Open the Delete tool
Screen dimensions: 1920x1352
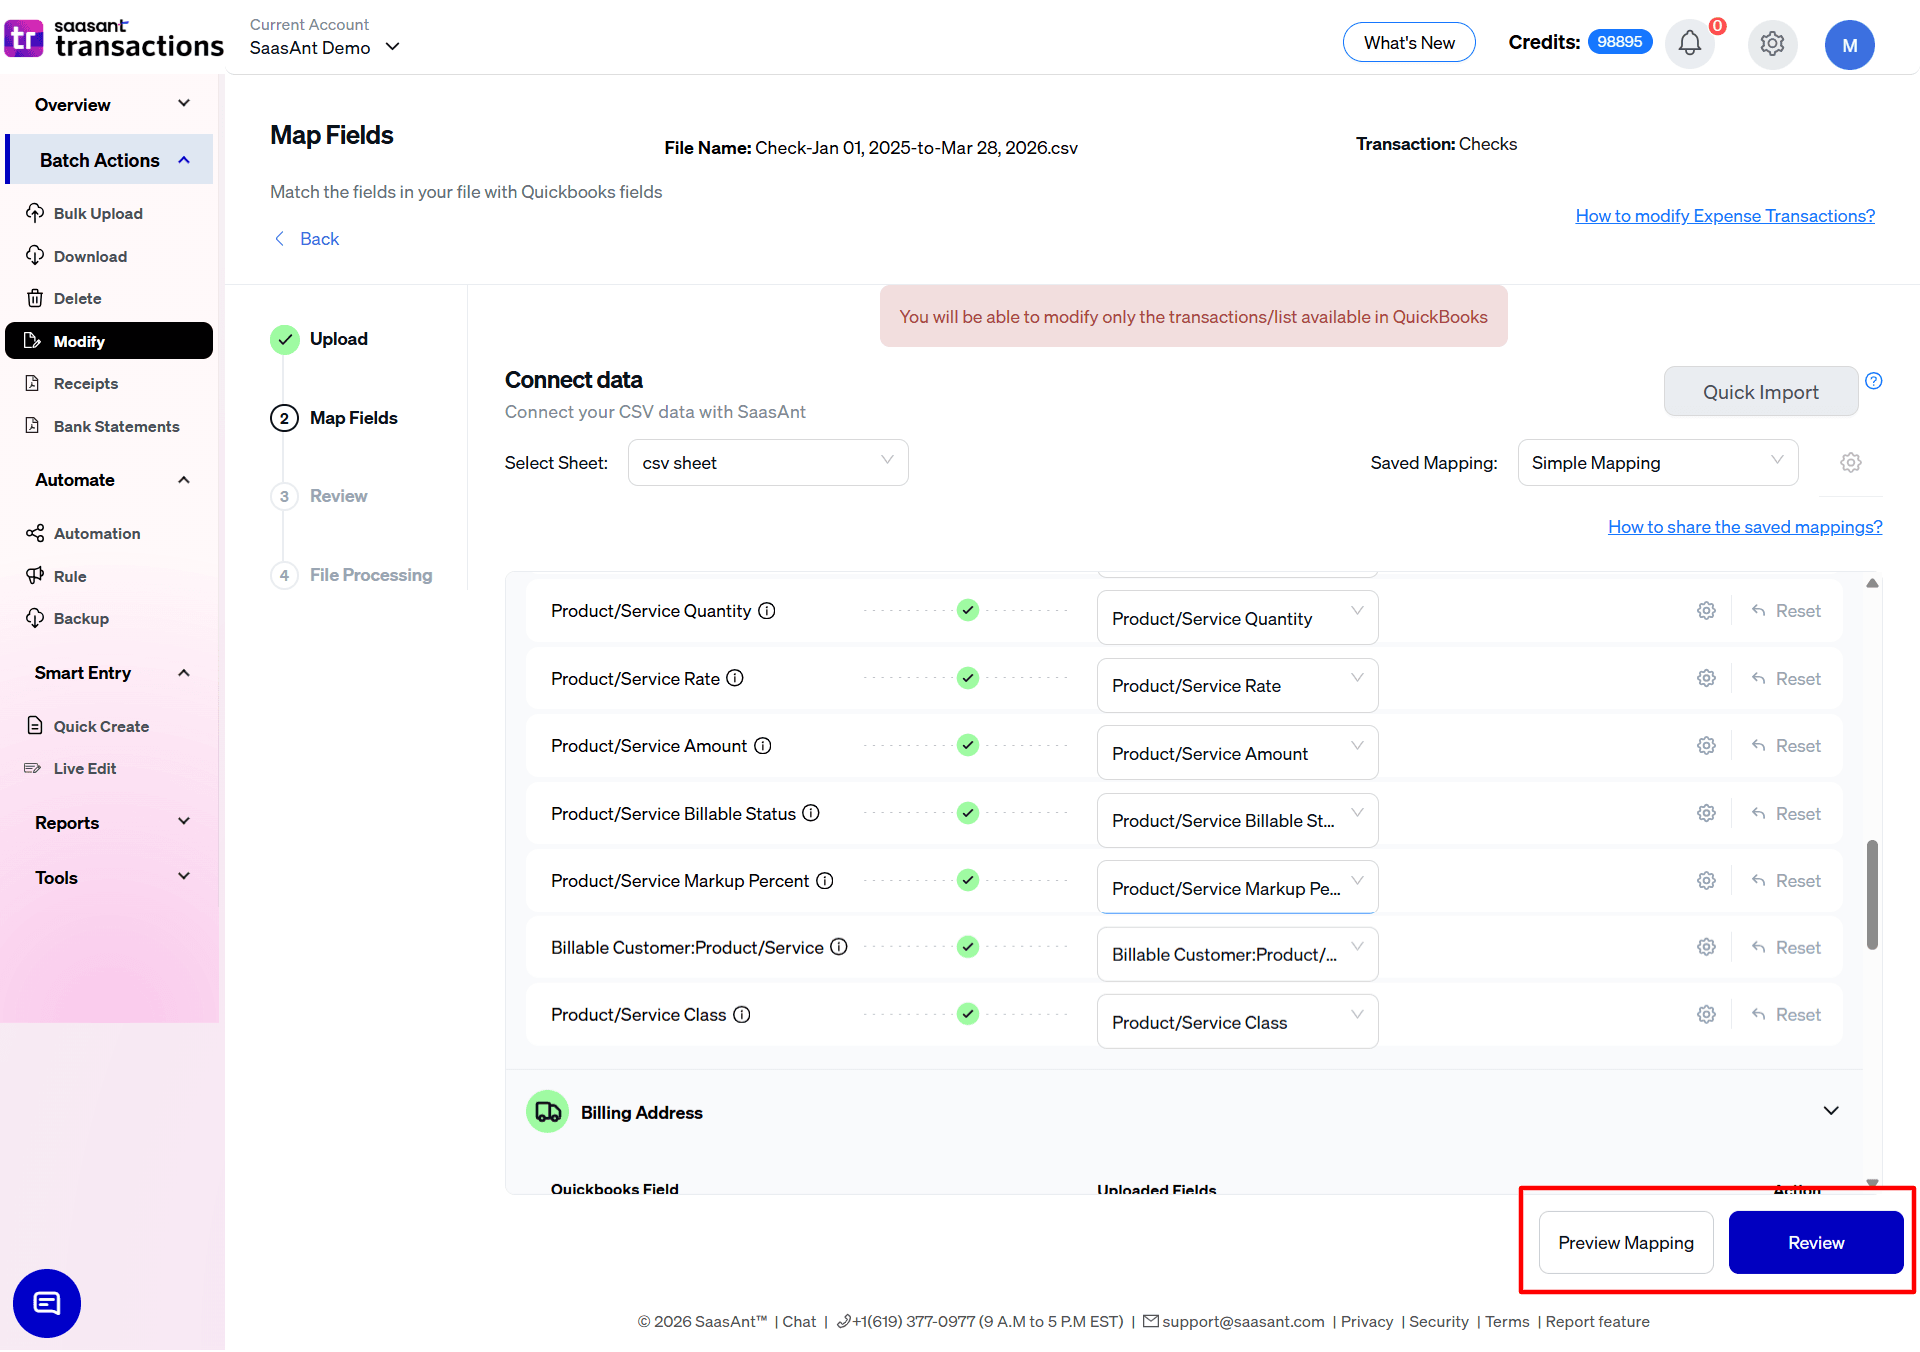77,298
